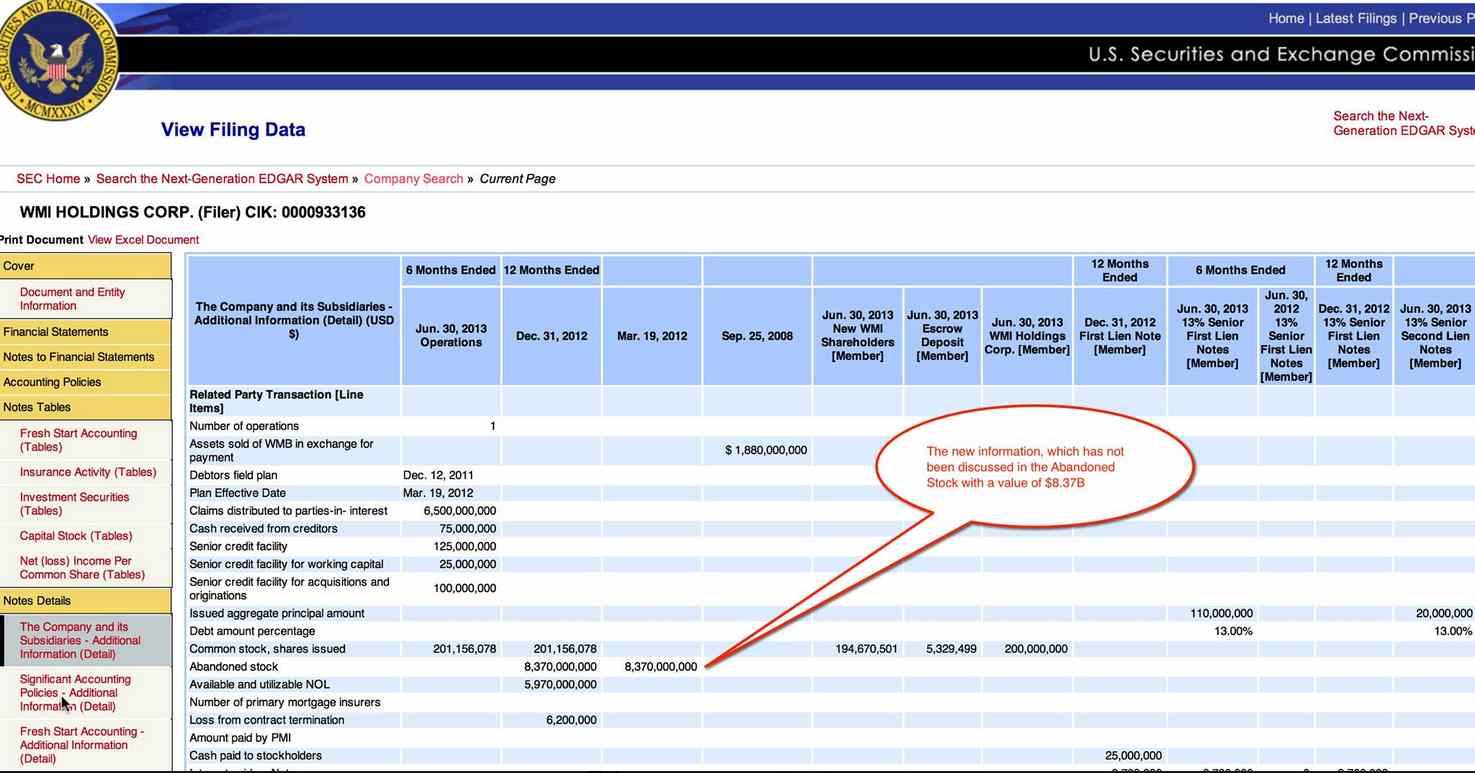This screenshot has width=1475, height=773.
Task: Open Latest Filings in the top bar
Action: (x=1357, y=18)
